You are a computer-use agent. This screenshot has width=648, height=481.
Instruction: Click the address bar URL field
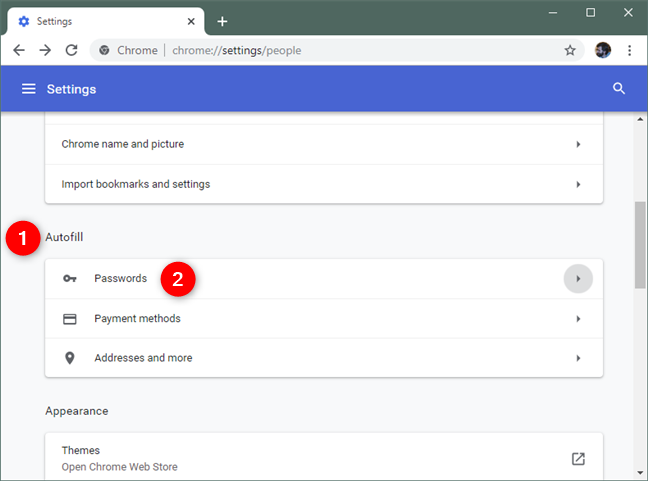pos(337,50)
